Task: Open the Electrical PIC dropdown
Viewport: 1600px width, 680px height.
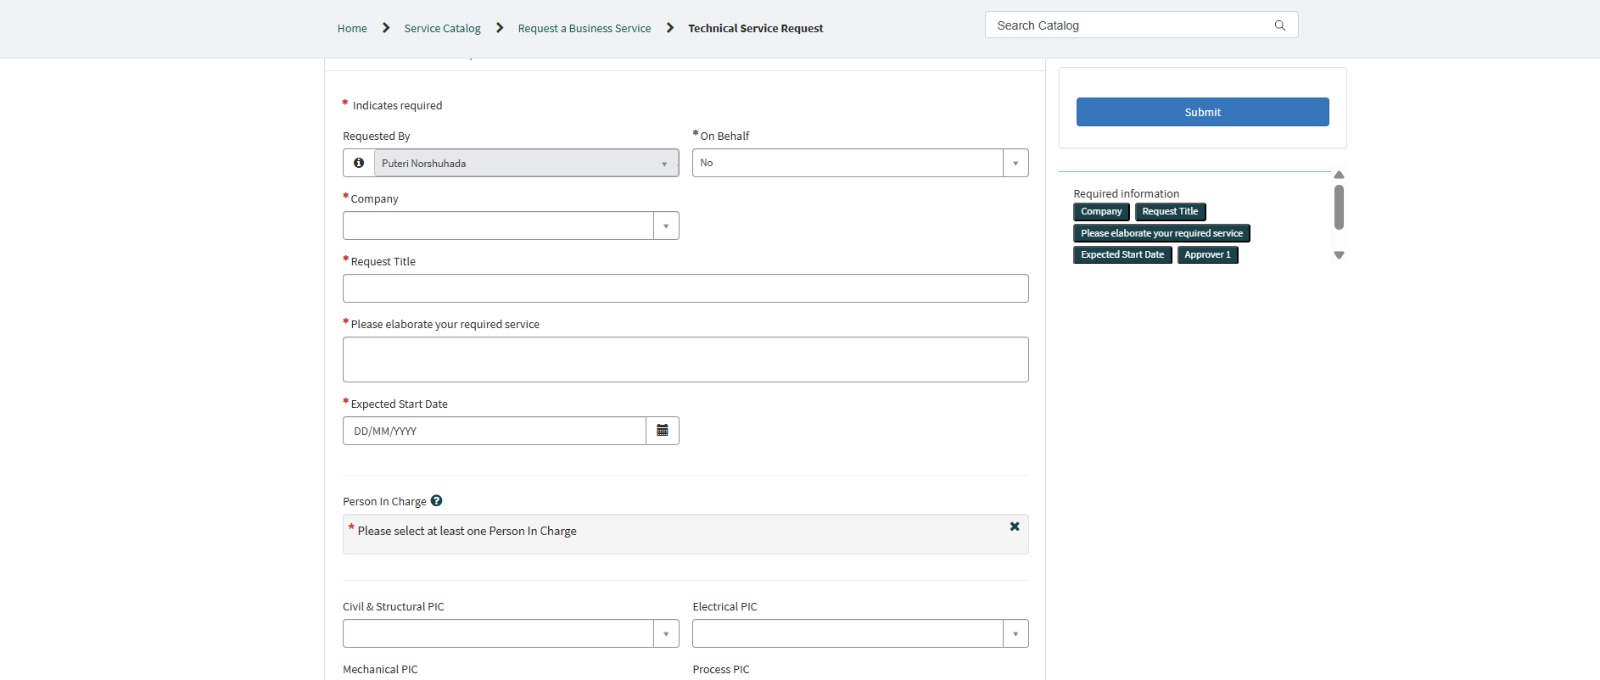Action: point(1015,634)
